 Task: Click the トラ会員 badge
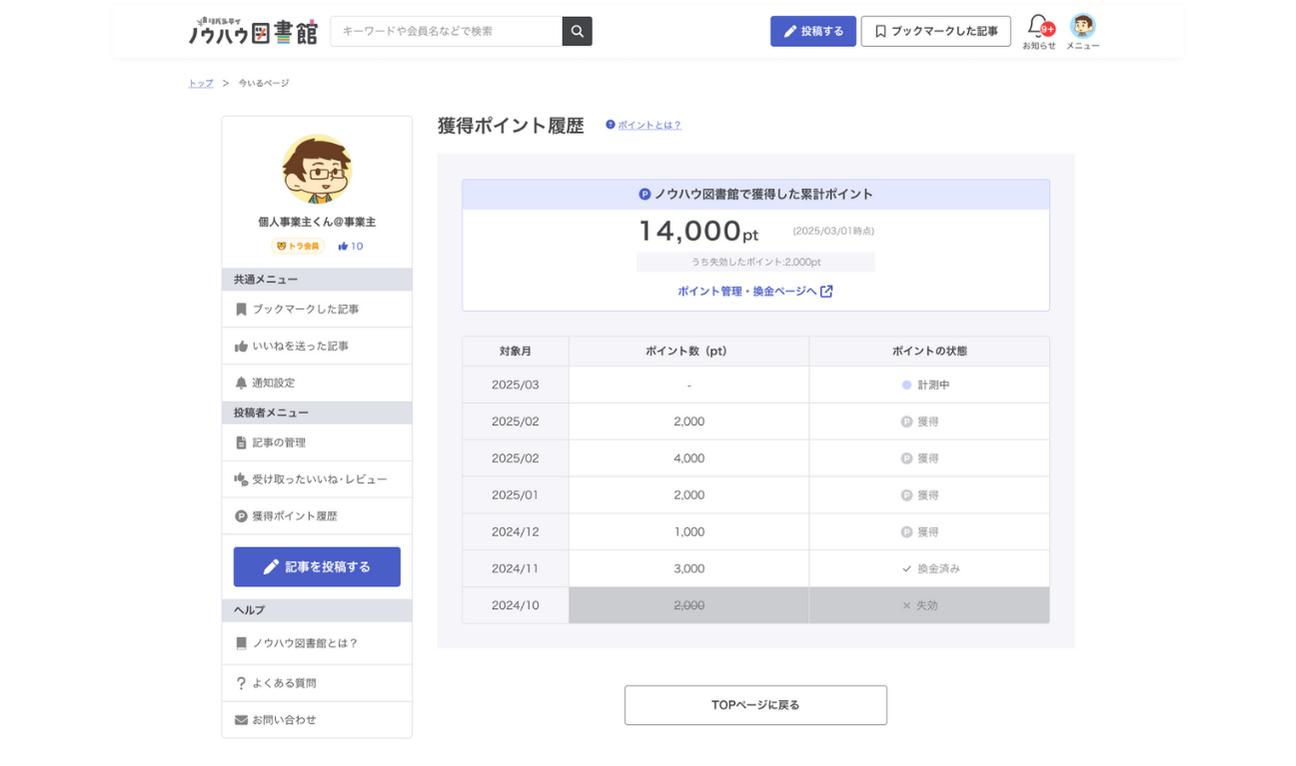point(297,246)
